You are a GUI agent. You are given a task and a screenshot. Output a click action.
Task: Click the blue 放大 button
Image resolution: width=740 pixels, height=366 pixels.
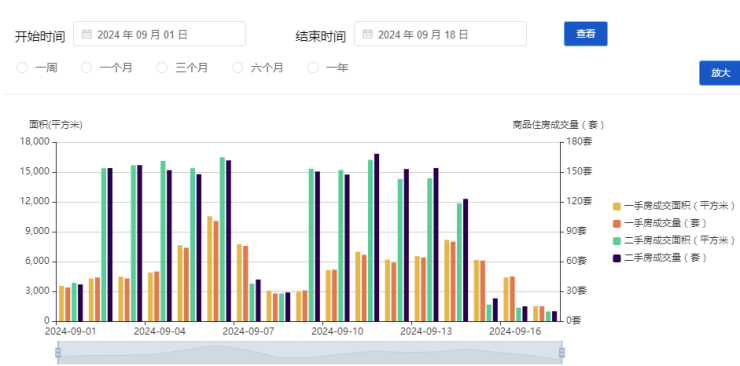[720, 73]
